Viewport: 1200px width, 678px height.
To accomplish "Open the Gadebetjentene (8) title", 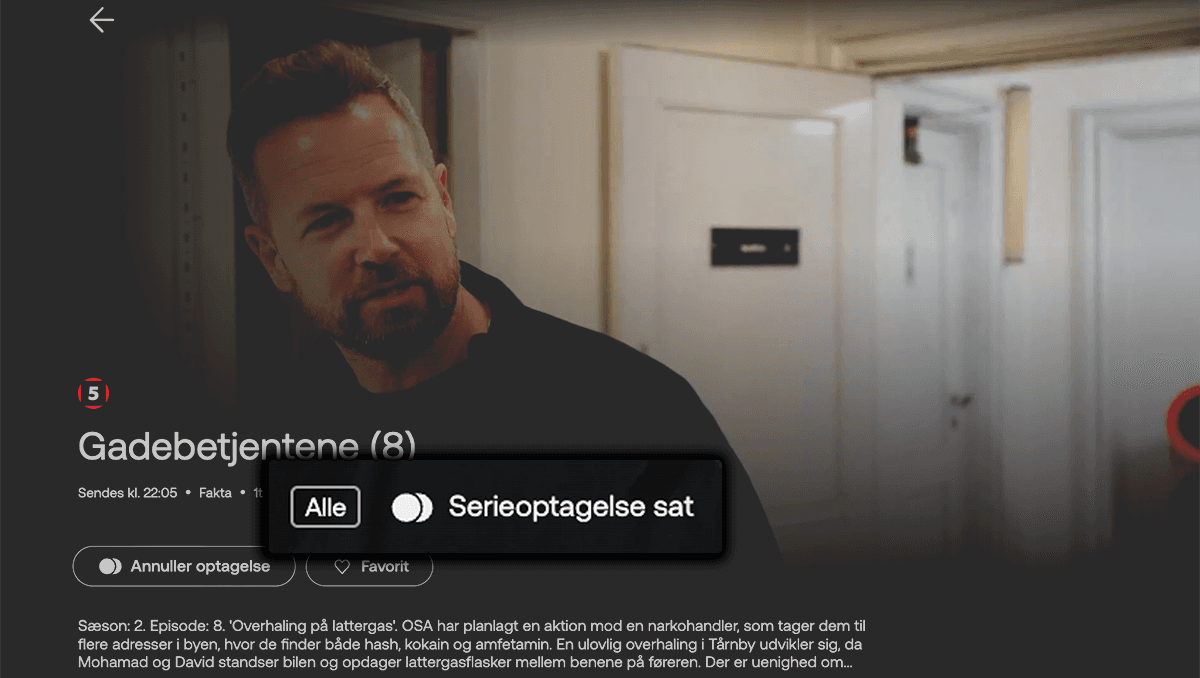I will [x=246, y=446].
